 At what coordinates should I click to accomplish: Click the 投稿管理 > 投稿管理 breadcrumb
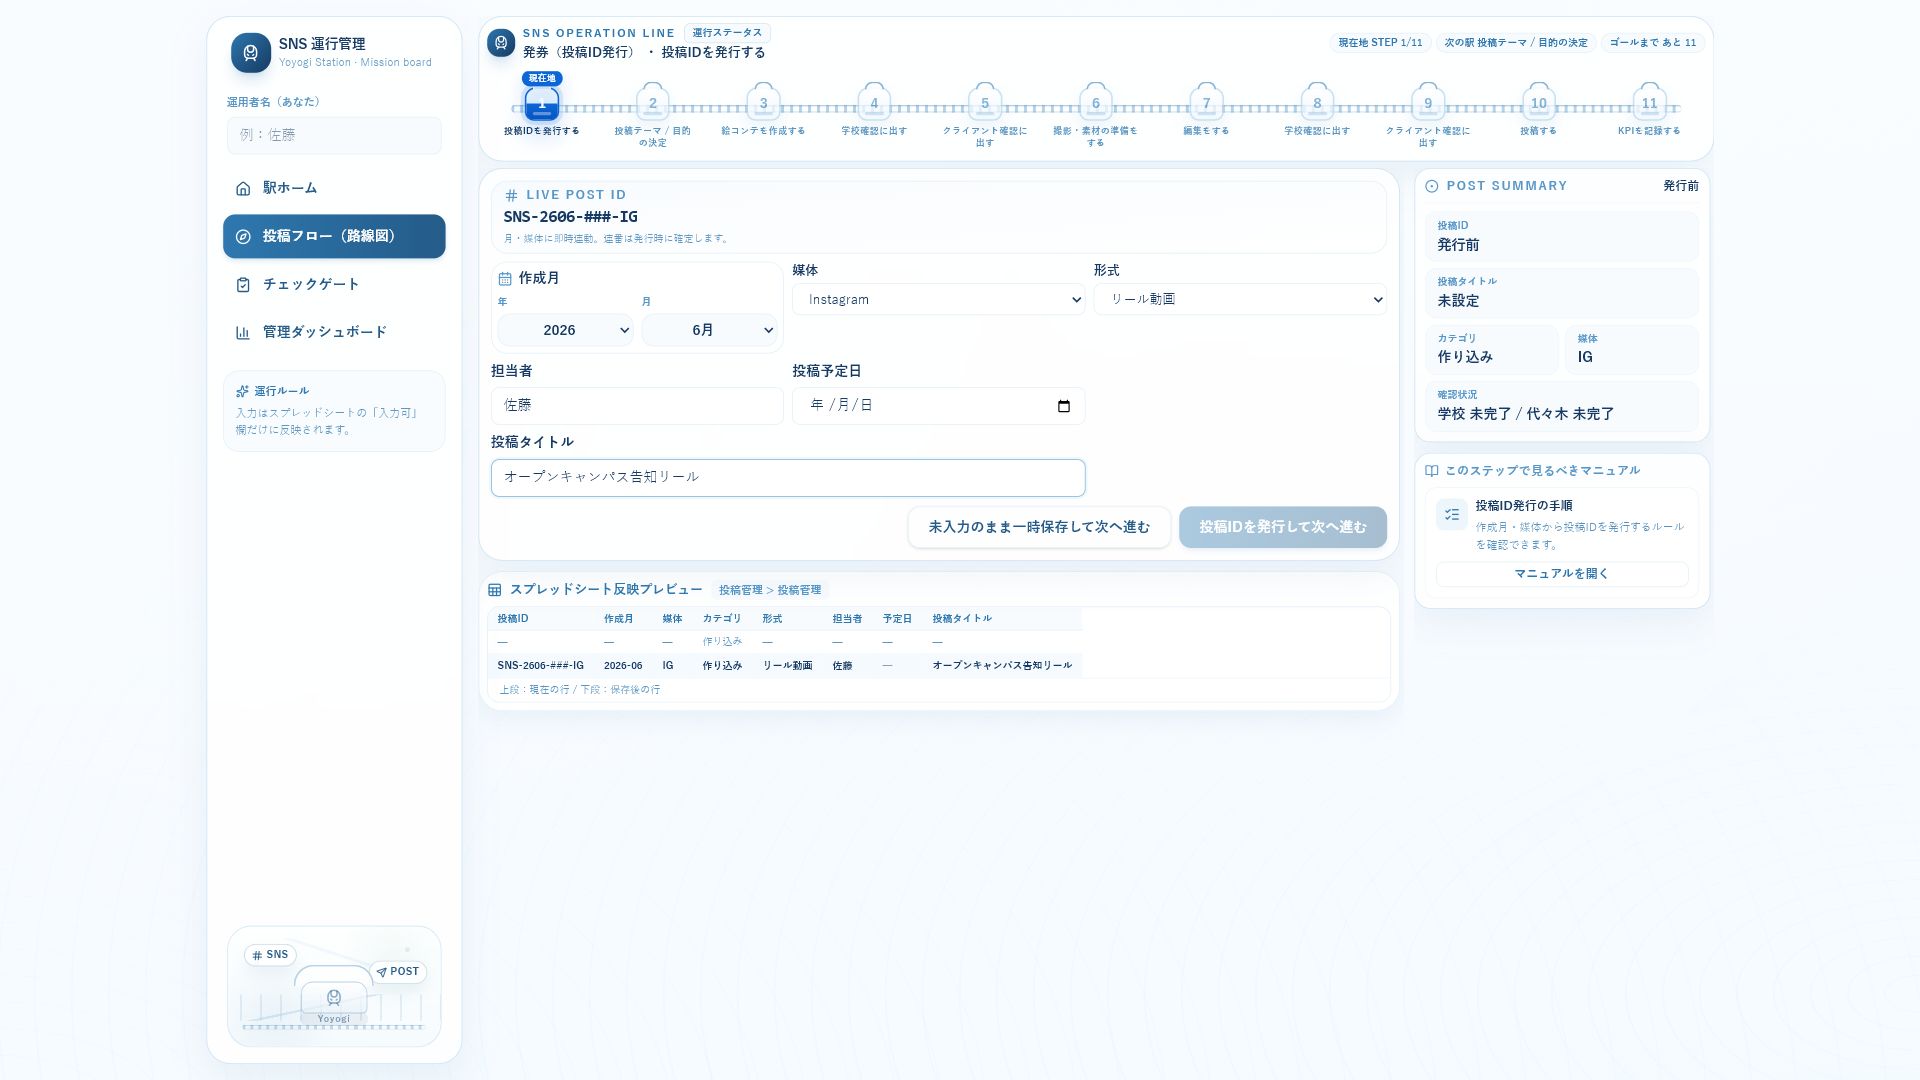[x=770, y=591]
